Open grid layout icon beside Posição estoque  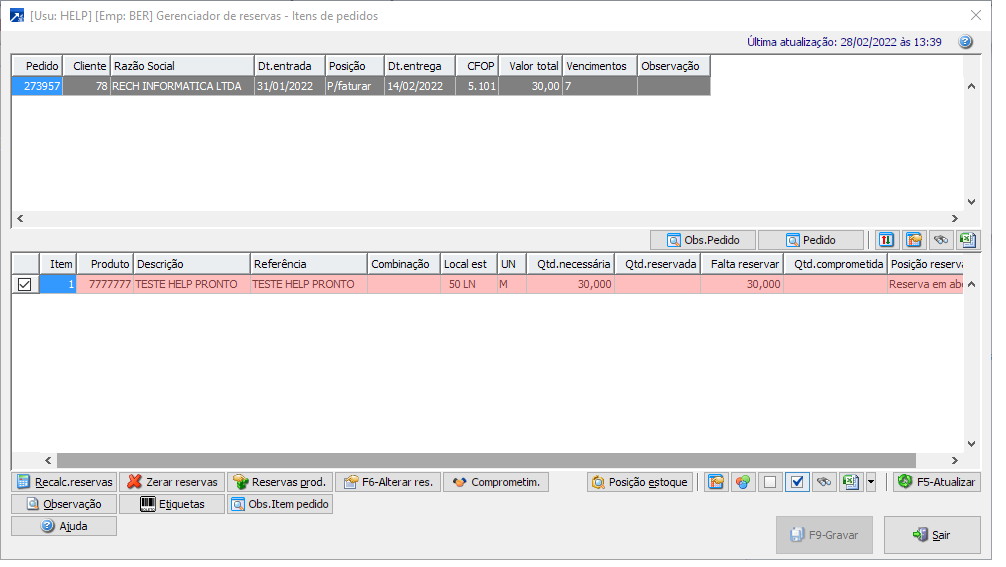coord(716,482)
